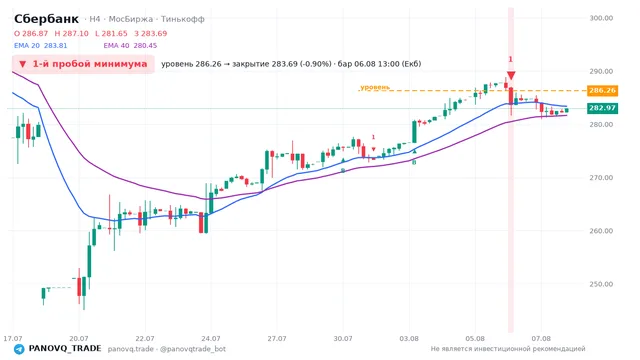Open the @panovqtrade_bot link
This screenshot has height=360, width=640.
click(193, 349)
